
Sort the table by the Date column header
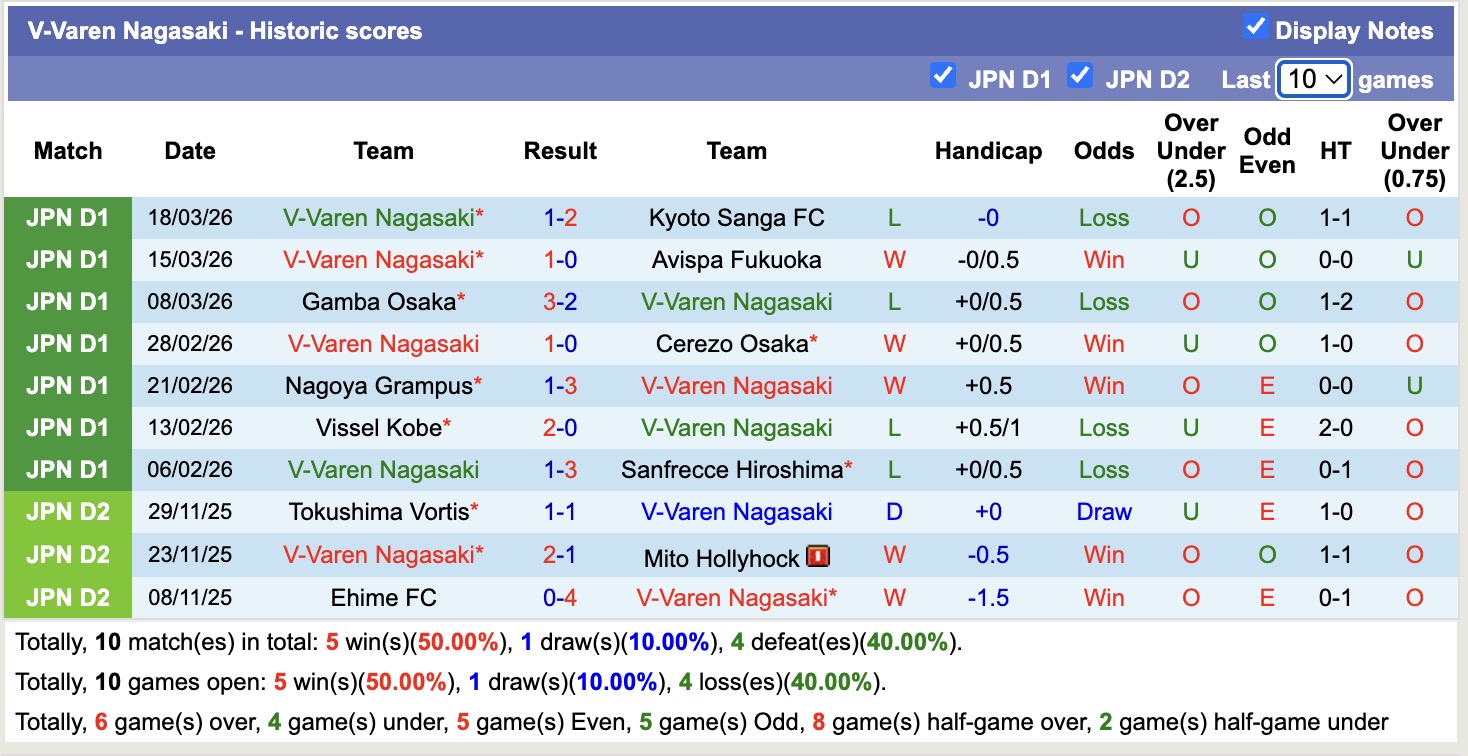pyautogui.click(x=189, y=151)
